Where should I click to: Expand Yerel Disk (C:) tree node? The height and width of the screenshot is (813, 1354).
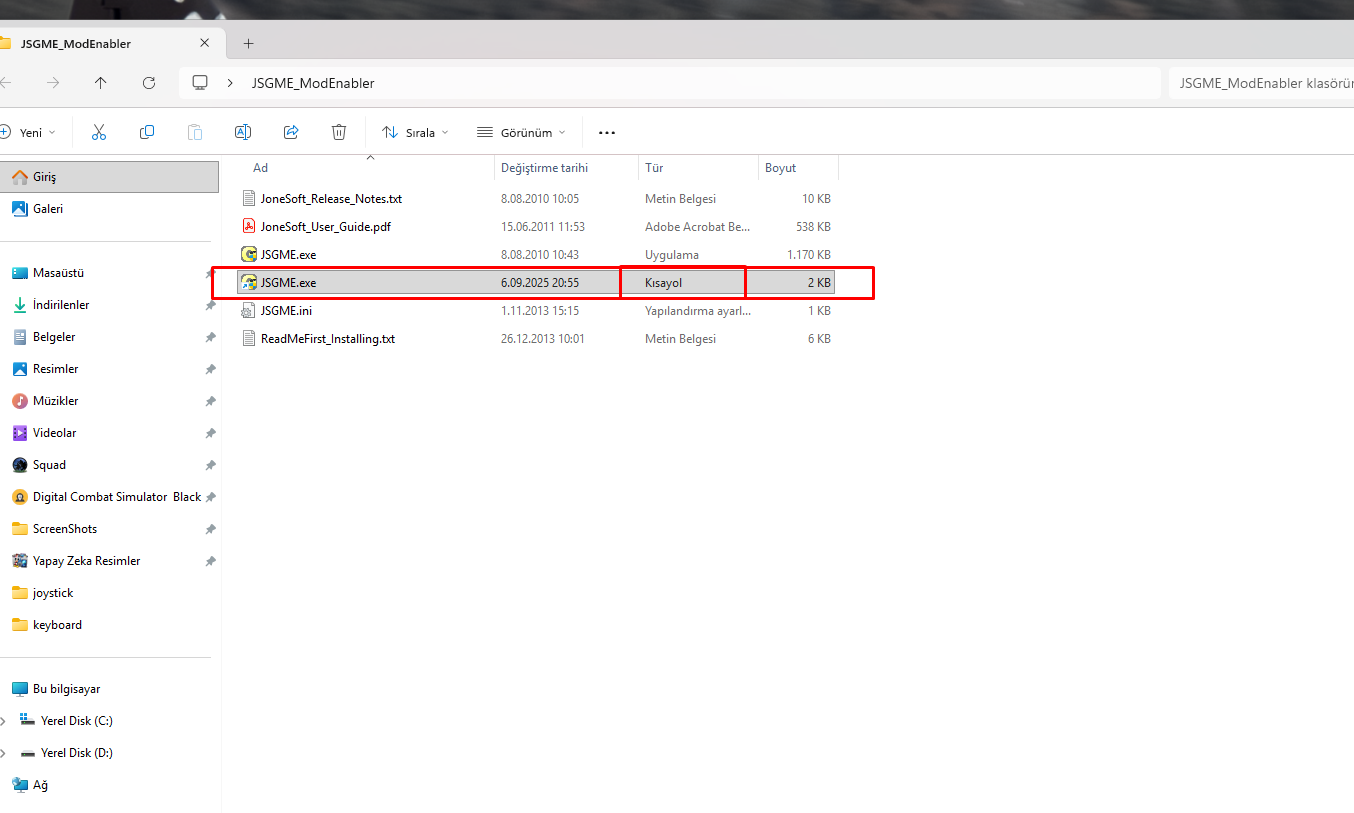click(4, 721)
